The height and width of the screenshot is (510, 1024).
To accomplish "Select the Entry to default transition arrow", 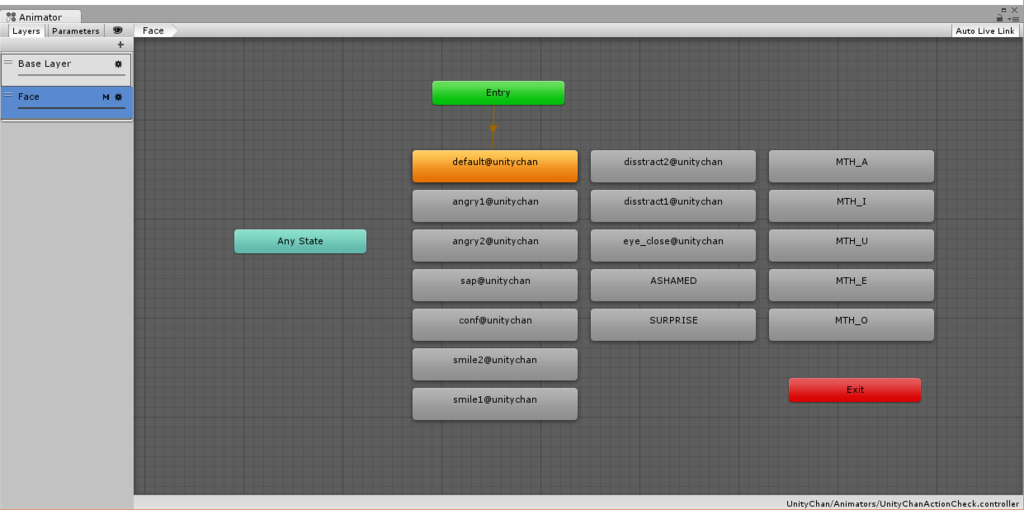I will pyautogui.click(x=493, y=129).
